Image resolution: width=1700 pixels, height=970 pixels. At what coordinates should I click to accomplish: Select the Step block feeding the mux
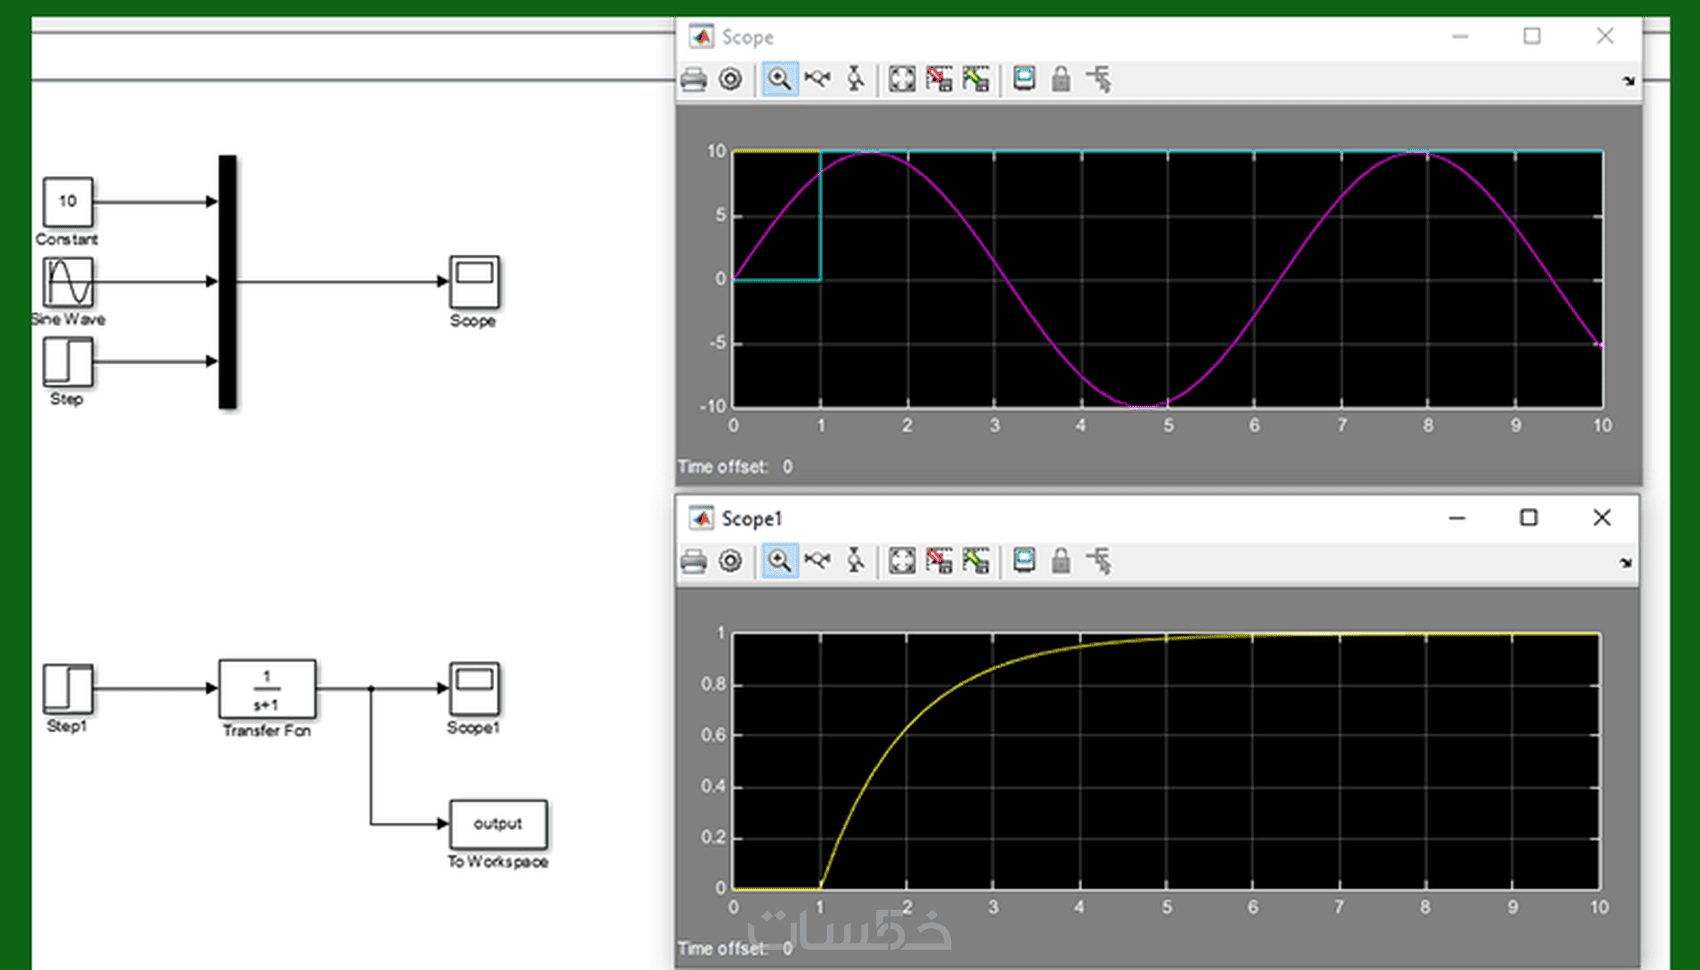tap(68, 362)
